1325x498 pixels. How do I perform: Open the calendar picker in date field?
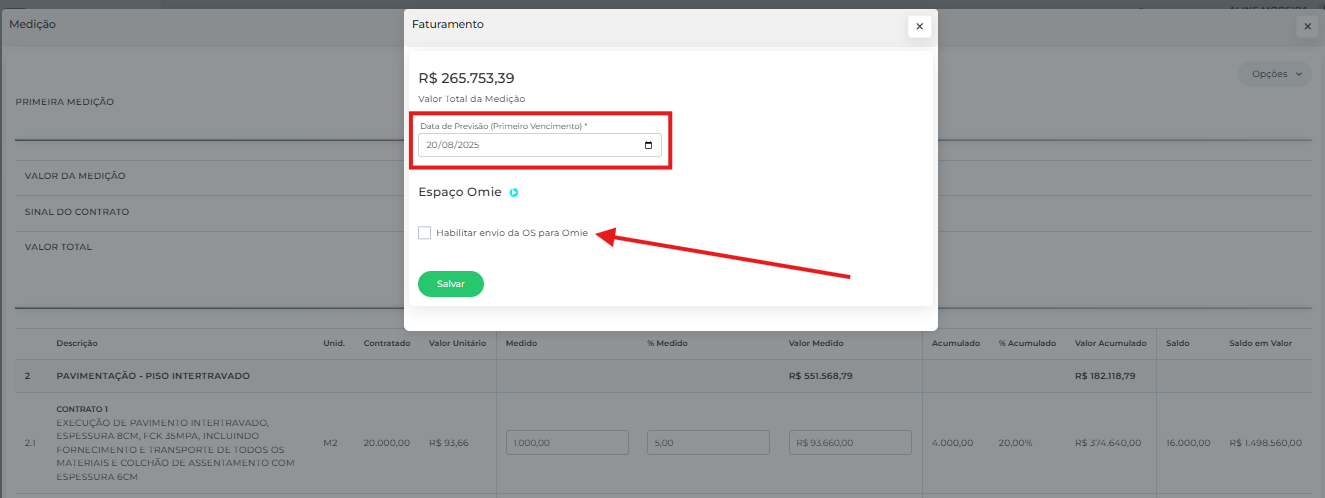(648, 145)
